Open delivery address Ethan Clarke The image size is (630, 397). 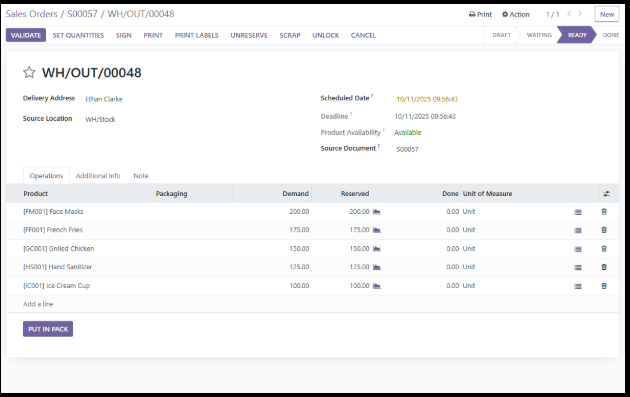[104, 99]
